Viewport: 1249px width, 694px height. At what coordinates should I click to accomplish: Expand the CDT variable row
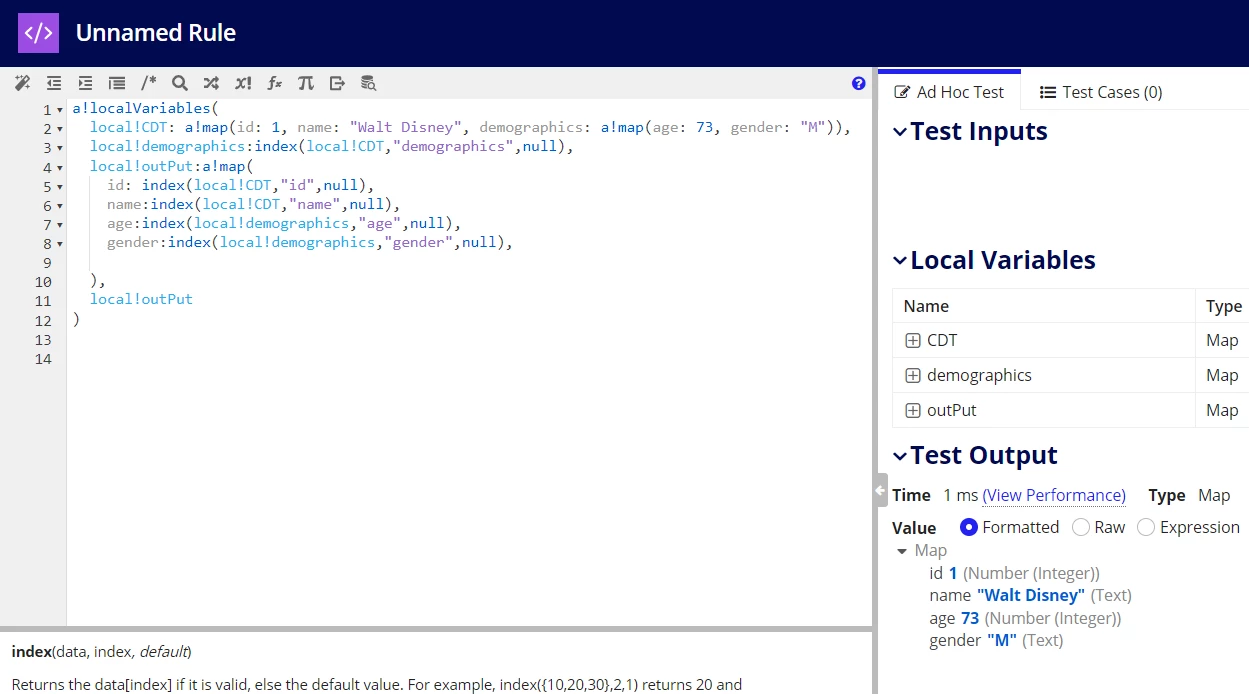(x=912, y=341)
